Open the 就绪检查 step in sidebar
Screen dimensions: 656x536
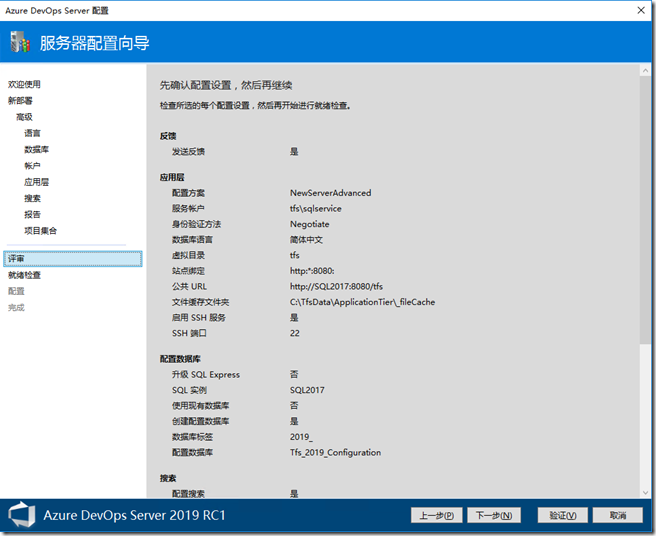[24, 275]
